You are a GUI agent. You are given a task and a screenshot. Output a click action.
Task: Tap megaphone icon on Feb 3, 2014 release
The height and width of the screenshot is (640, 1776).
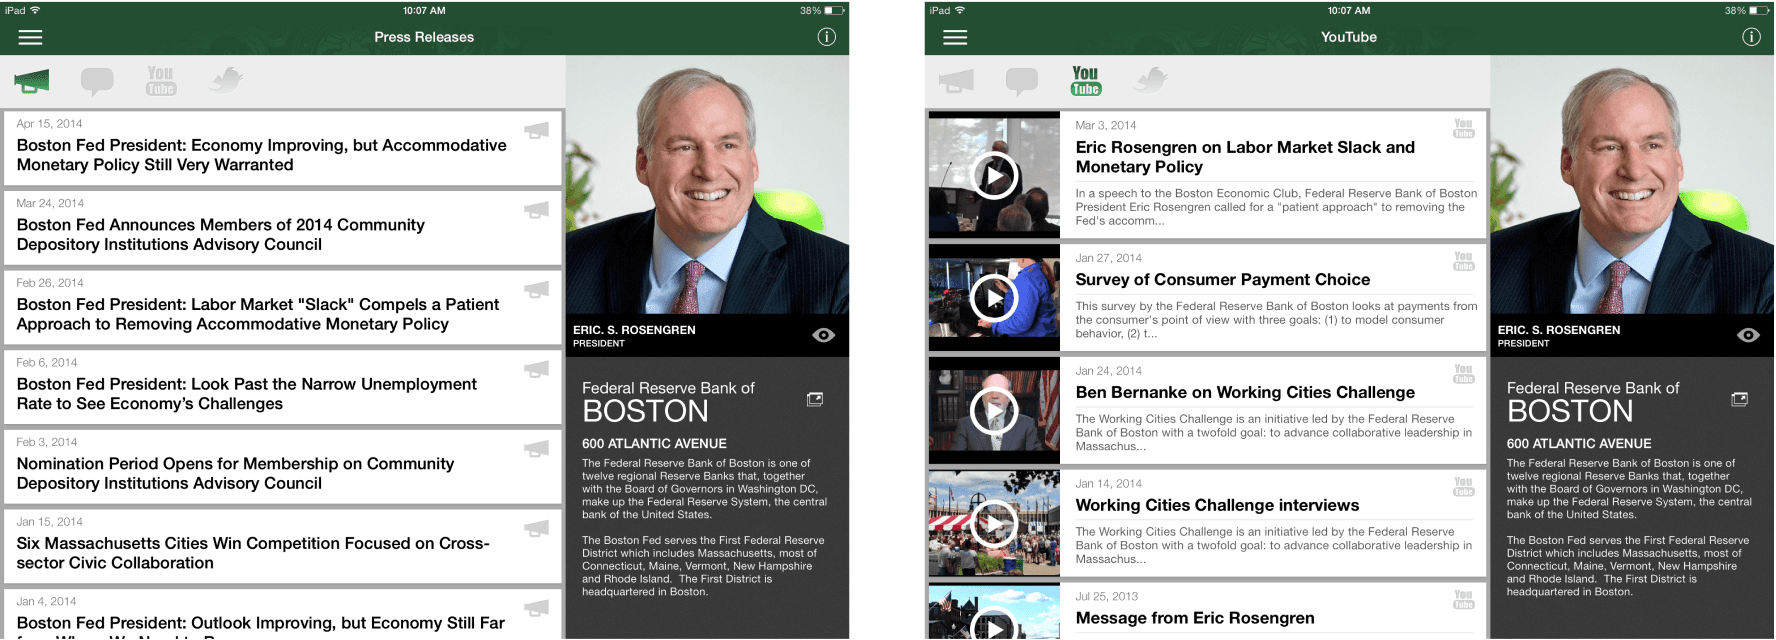point(537,449)
